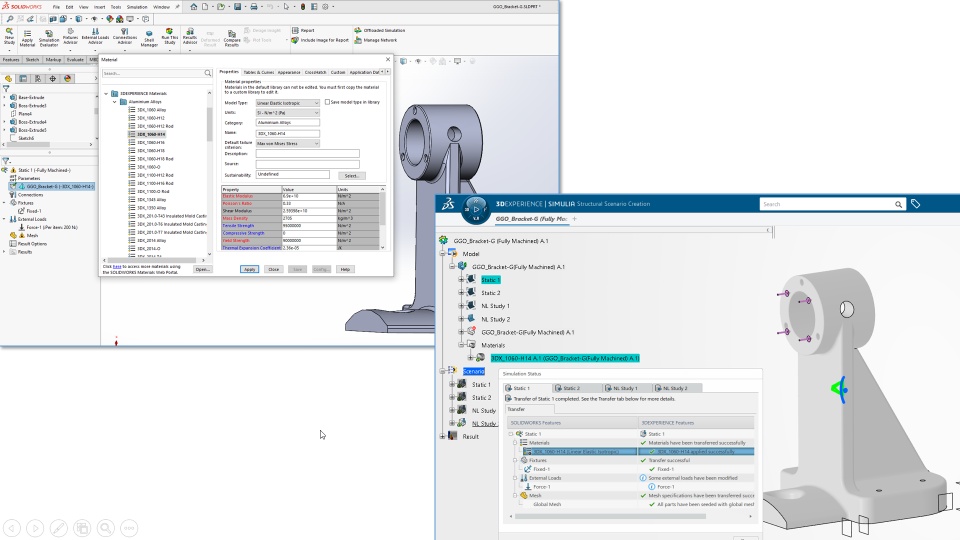Open Default failure criterion dropdown
960x540 pixels.
click(287, 143)
